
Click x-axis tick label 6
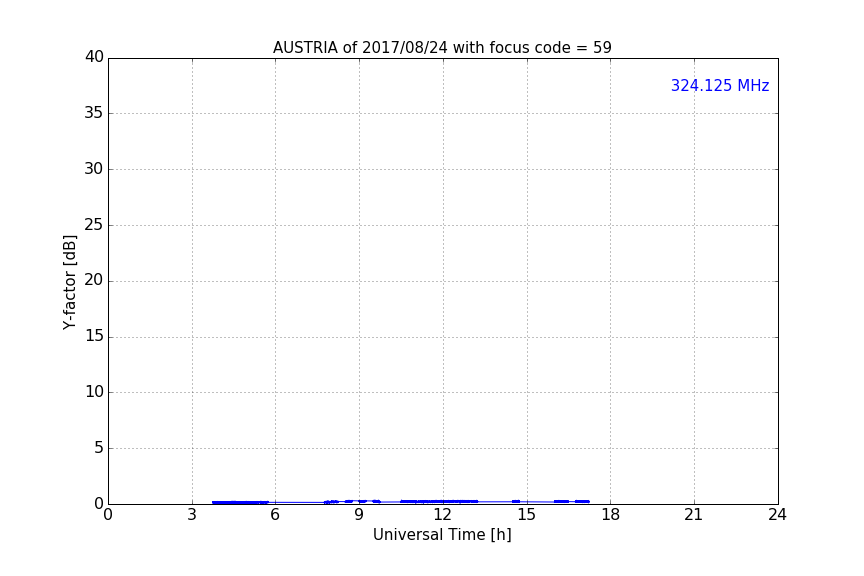click(x=275, y=515)
